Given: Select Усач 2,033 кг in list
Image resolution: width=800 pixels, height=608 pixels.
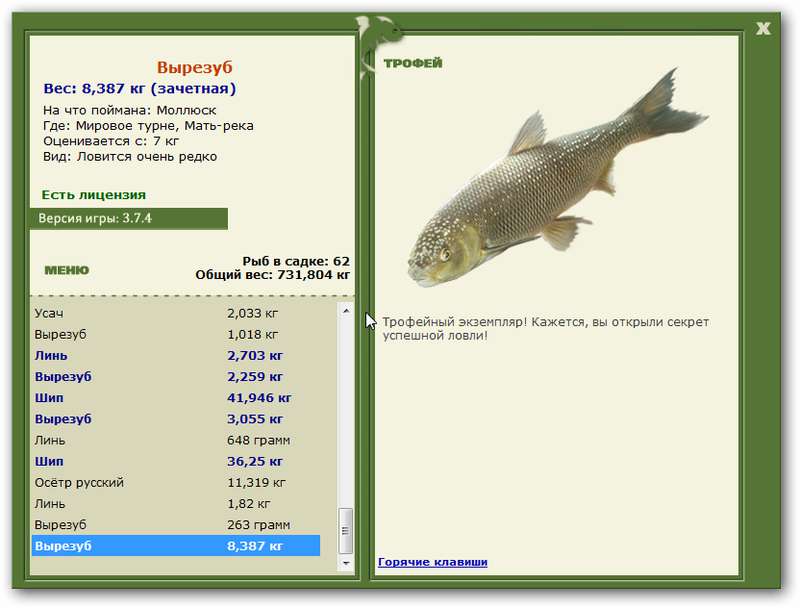Looking at the screenshot, I should [176, 313].
